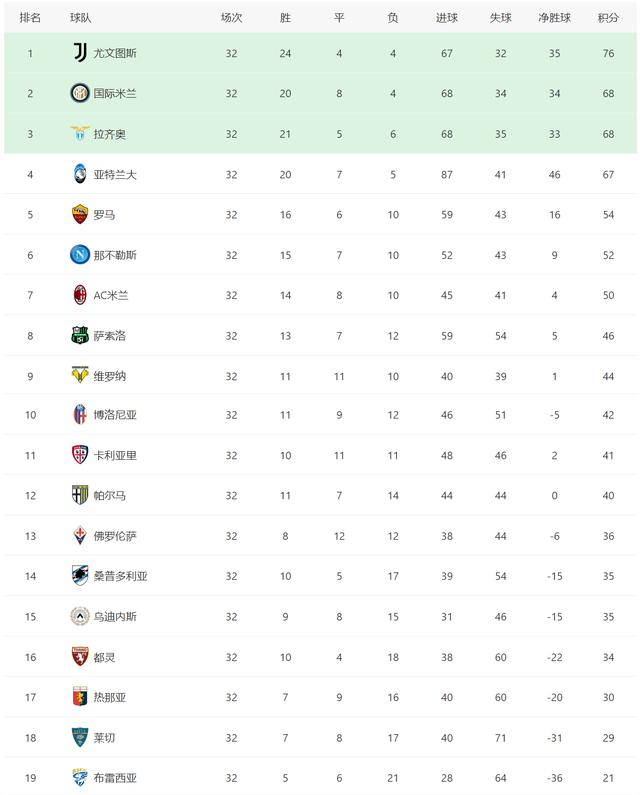Image resolution: width=640 pixels, height=795 pixels.
Task: Click the AC Milan club badge
Action: 80,295
